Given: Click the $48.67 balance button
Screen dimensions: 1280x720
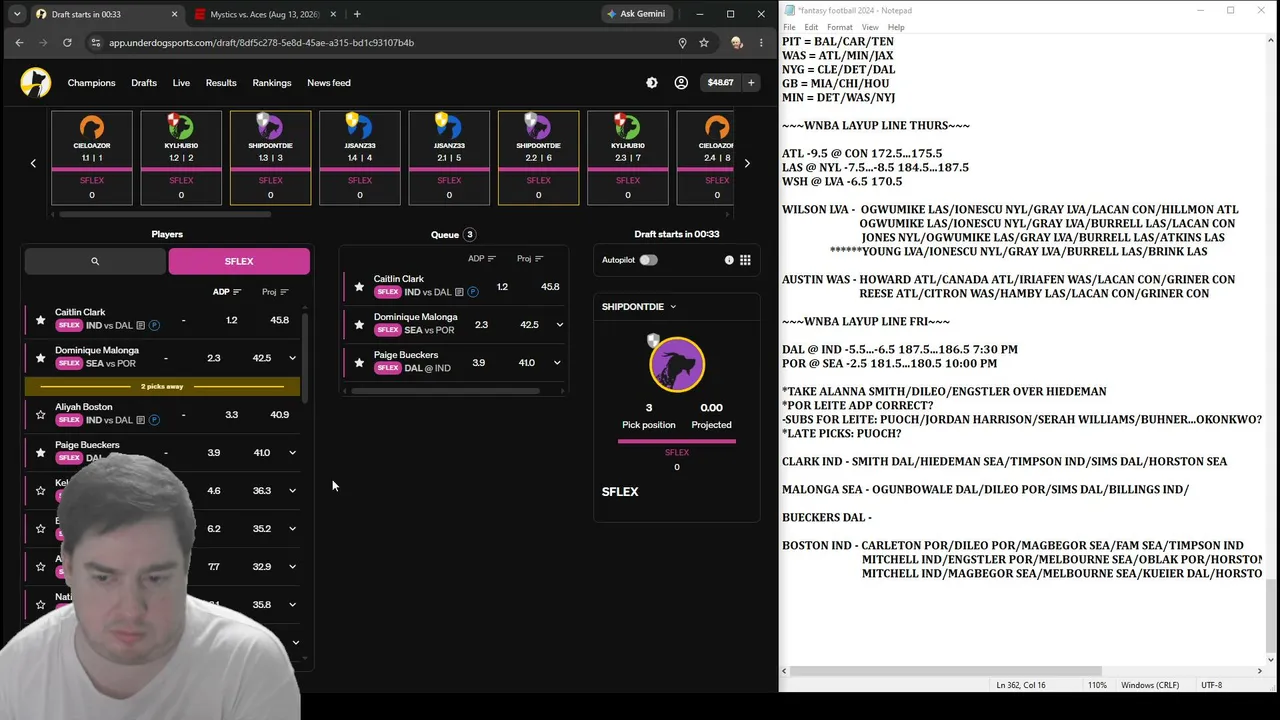Looking at the screenshot, I should 720,83.
